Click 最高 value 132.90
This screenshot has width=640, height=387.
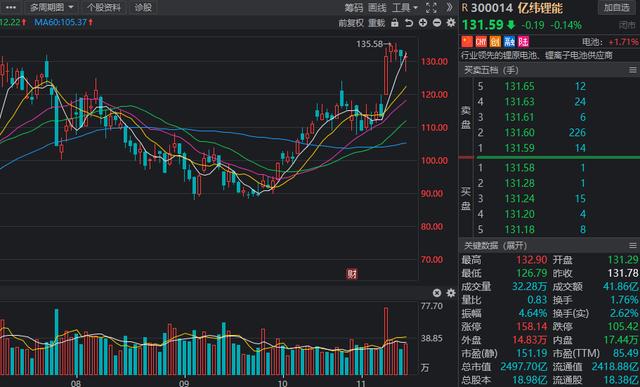click(x=531, y=260)
